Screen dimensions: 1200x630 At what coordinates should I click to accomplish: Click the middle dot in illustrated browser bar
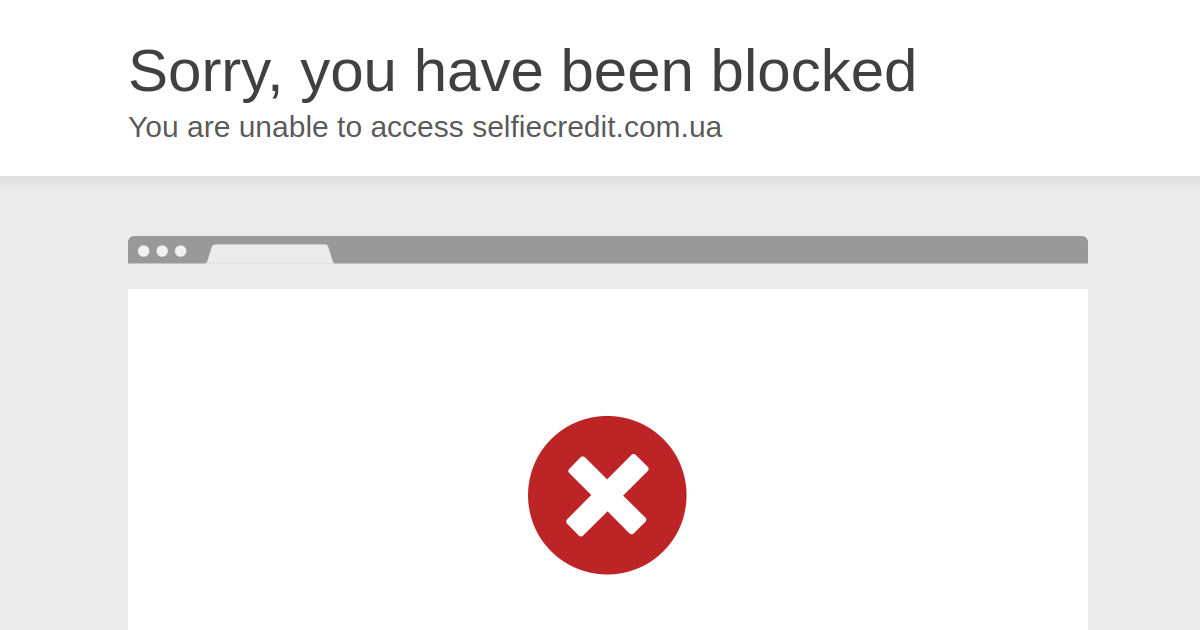(x=162, y=251)
